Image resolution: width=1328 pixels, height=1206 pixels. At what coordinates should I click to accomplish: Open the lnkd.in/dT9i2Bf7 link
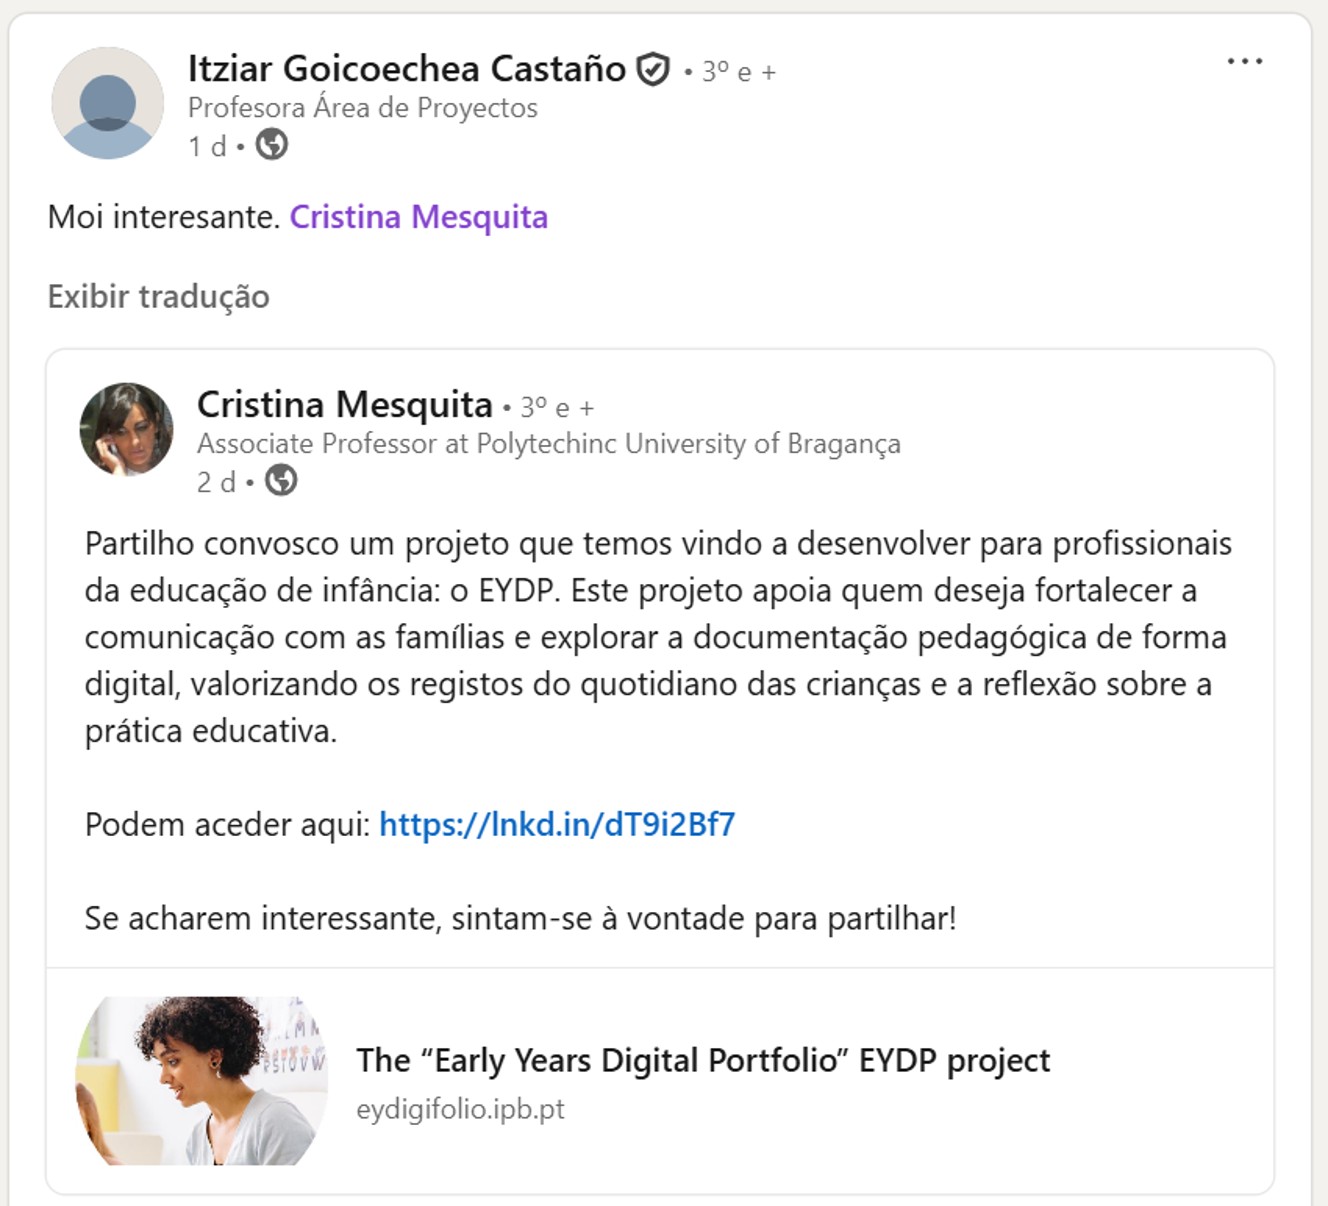point(557,824)
